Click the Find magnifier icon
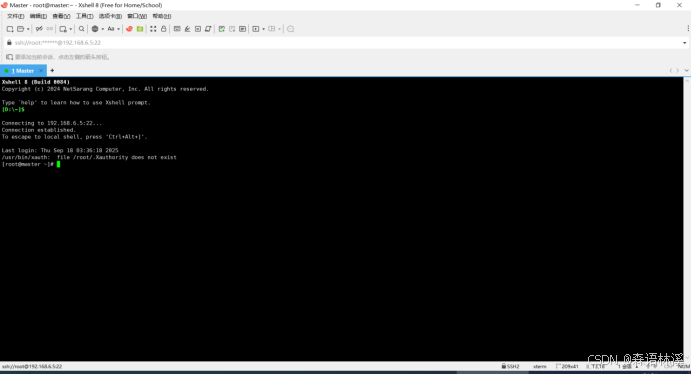The height and width of the screenshot is (374, 692). 82,29
